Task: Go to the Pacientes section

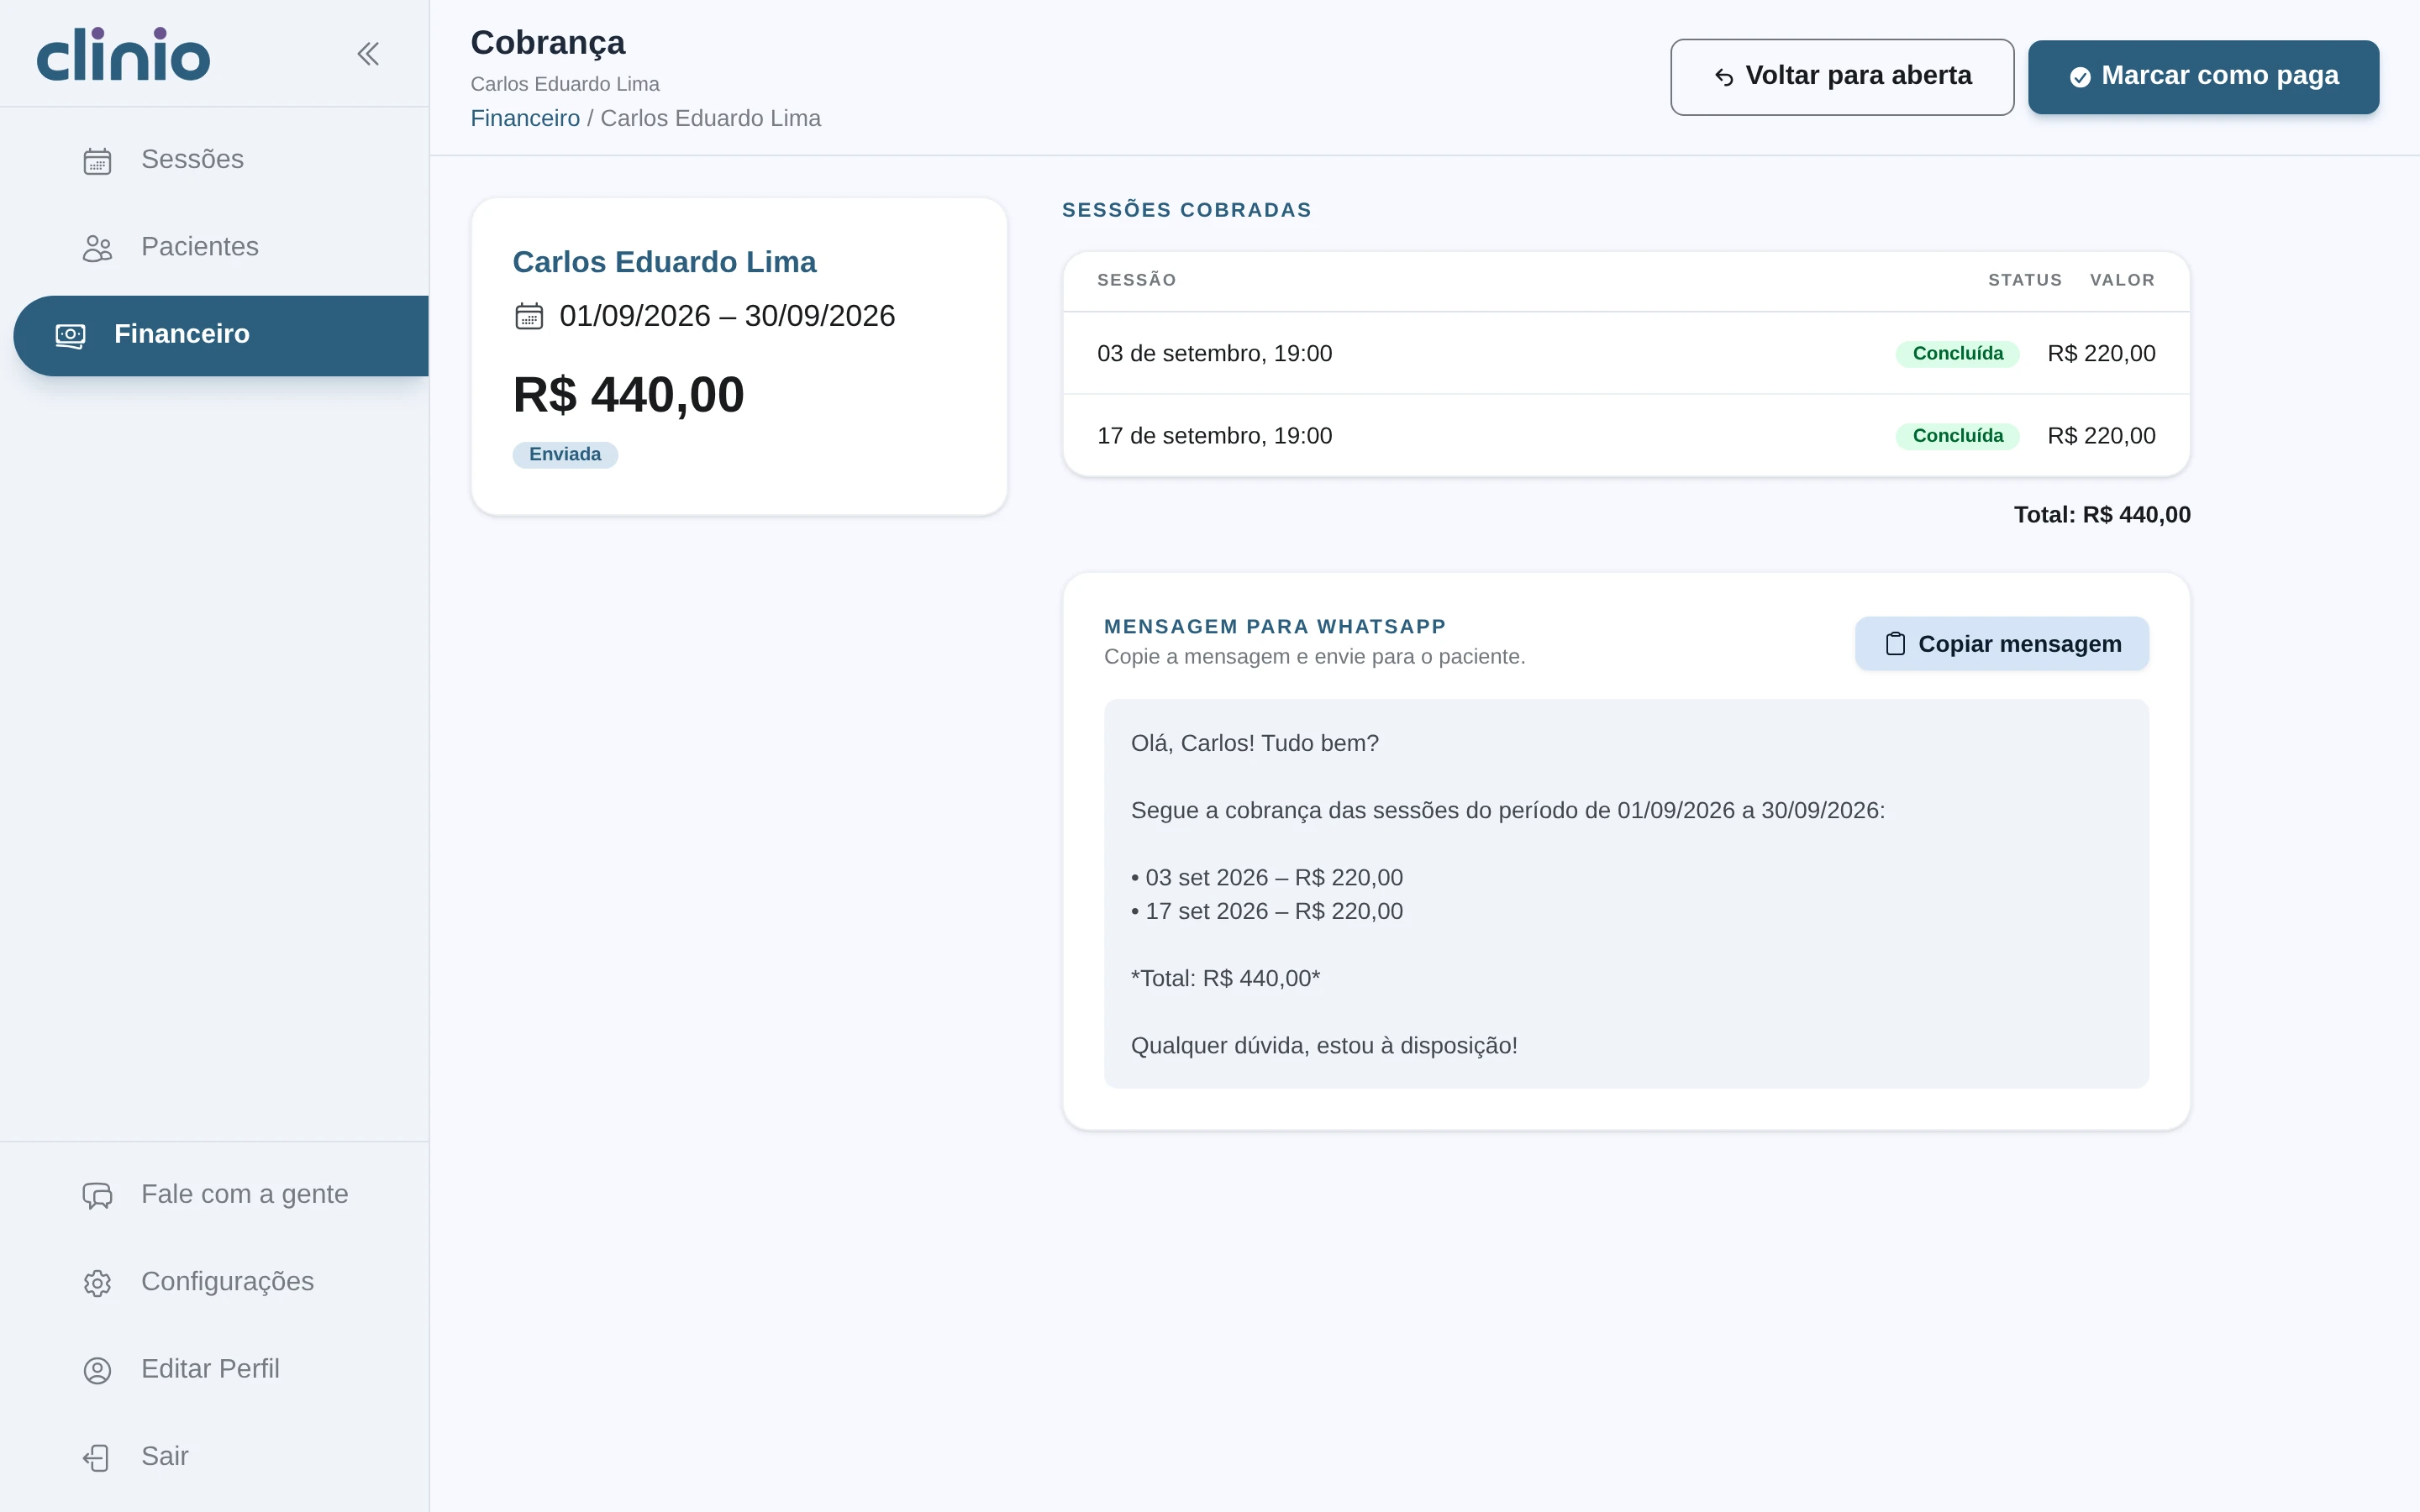Action: pyautogui.click(x=215, y=247)
